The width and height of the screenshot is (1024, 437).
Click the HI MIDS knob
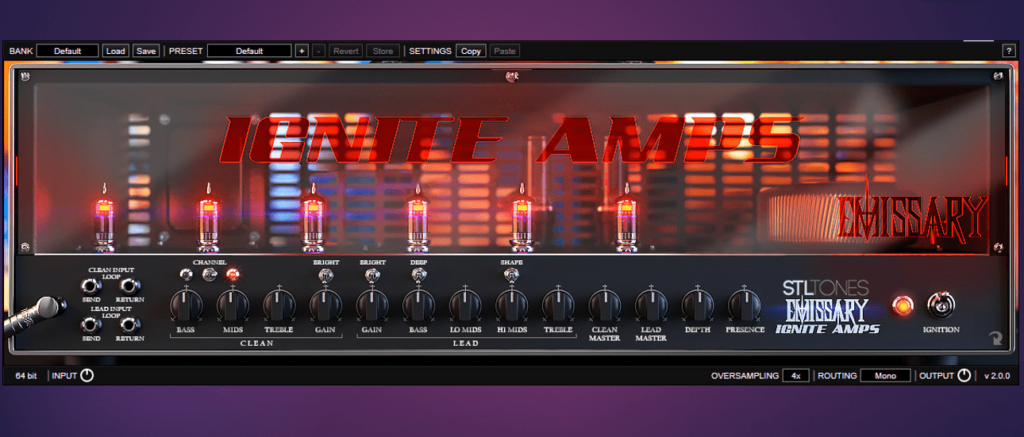point(511,304)
